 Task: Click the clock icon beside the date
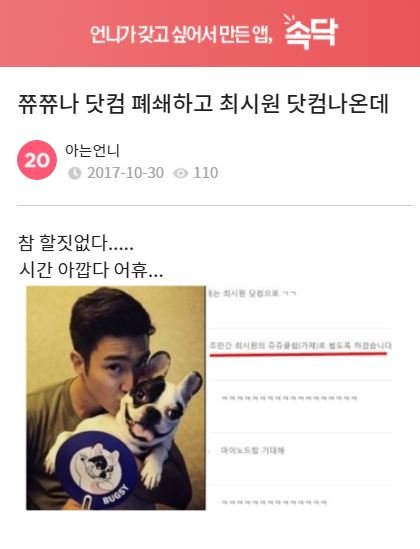click(x=74, y=173)
